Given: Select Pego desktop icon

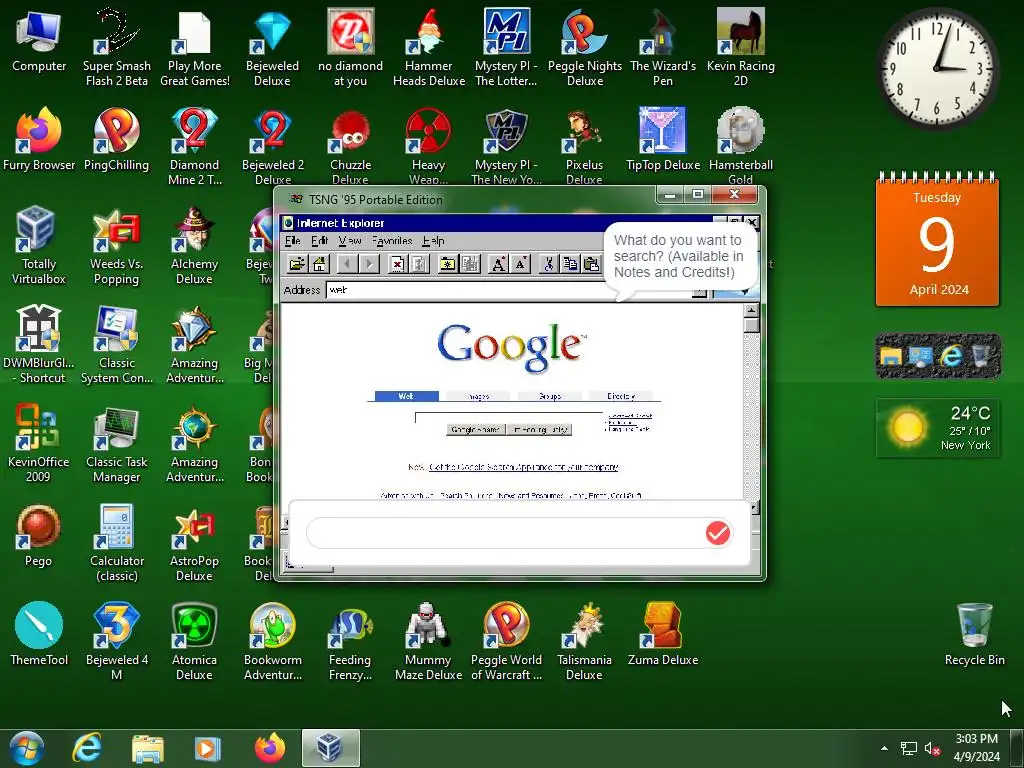Looking at the screenshot, I should pyautogui.click(x=39, y=536).
